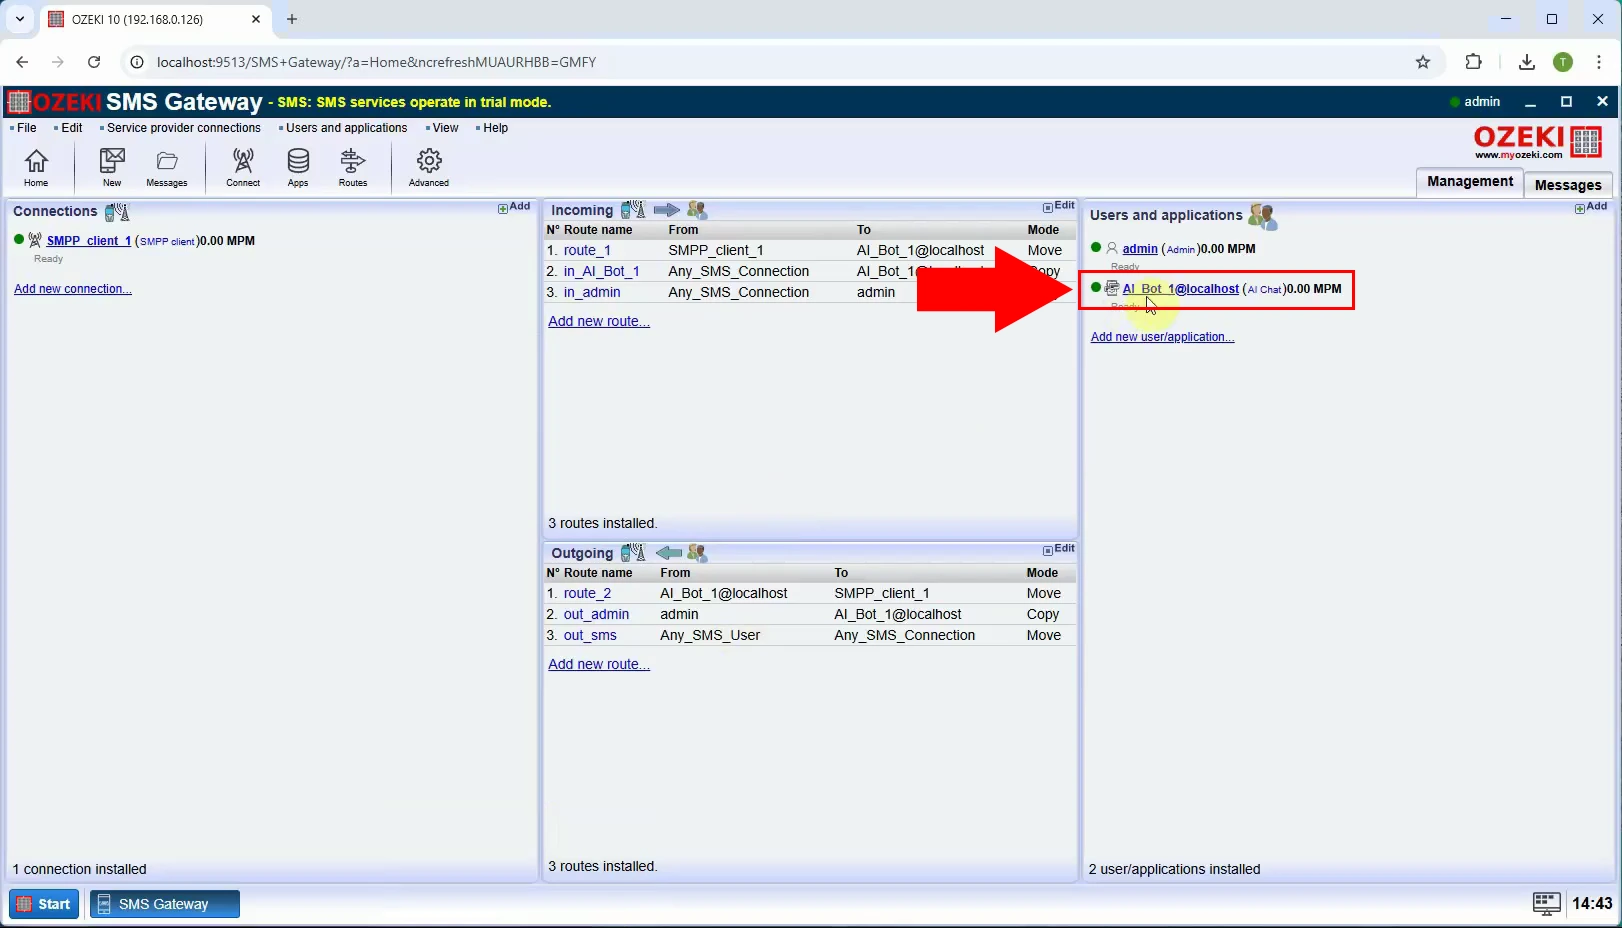Open the out_sms route link
This screenshot has width=1622, height=928.
[590, 635]
